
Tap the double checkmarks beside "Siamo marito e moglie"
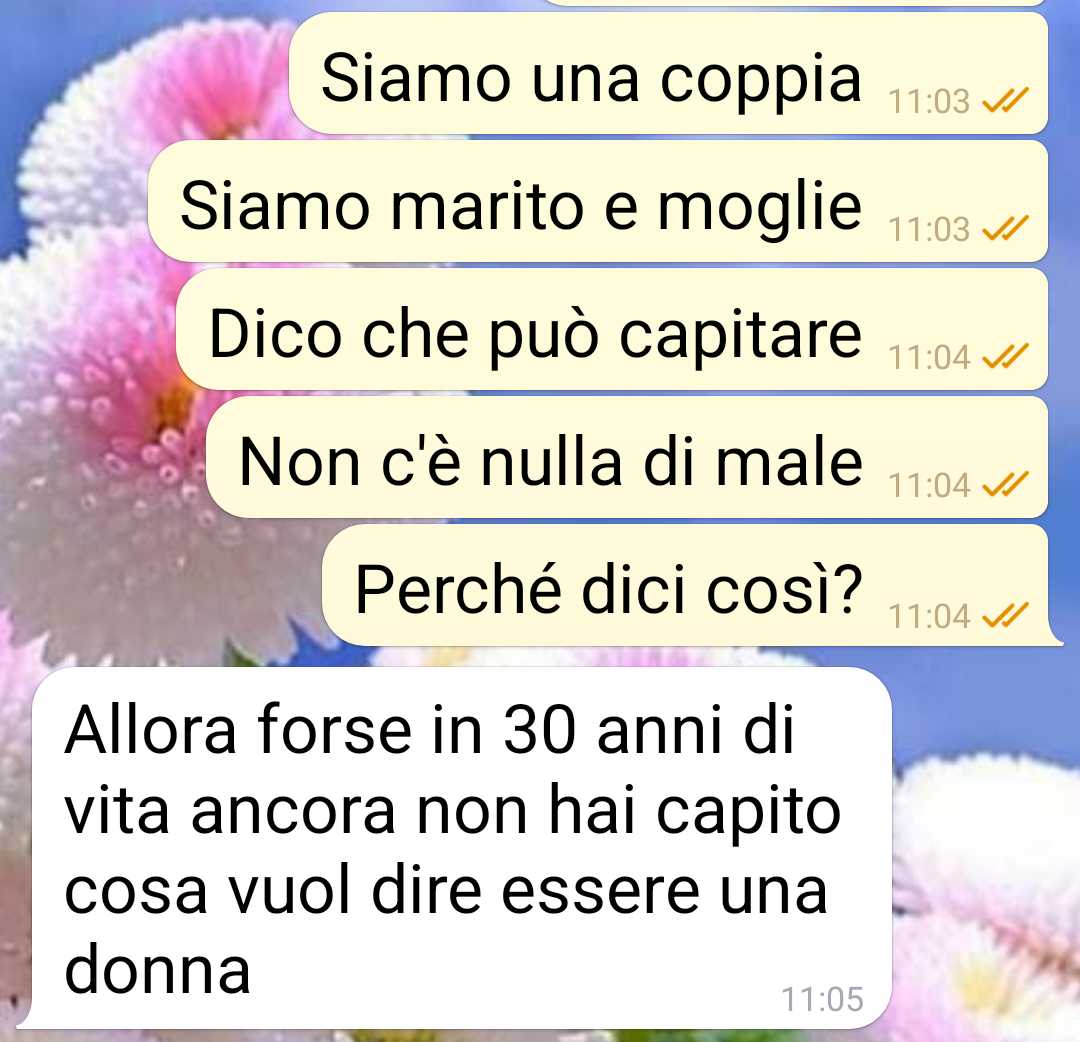[1005, 229]
